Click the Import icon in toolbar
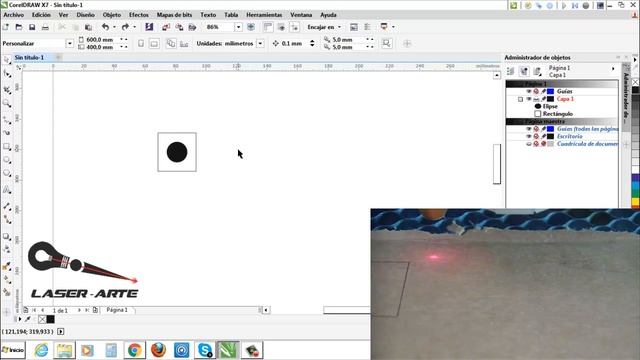The width and height of the screenshot is (640, 360). pyautogui.click(x=166, y=27)
